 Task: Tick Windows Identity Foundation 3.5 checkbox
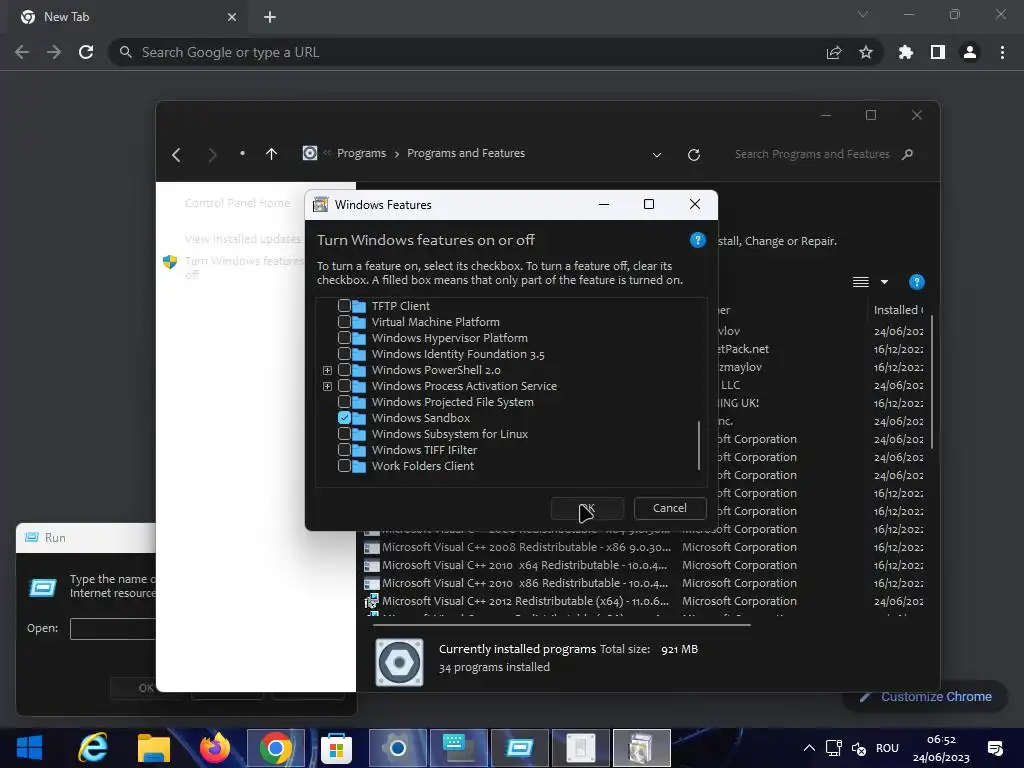[344, 353]
